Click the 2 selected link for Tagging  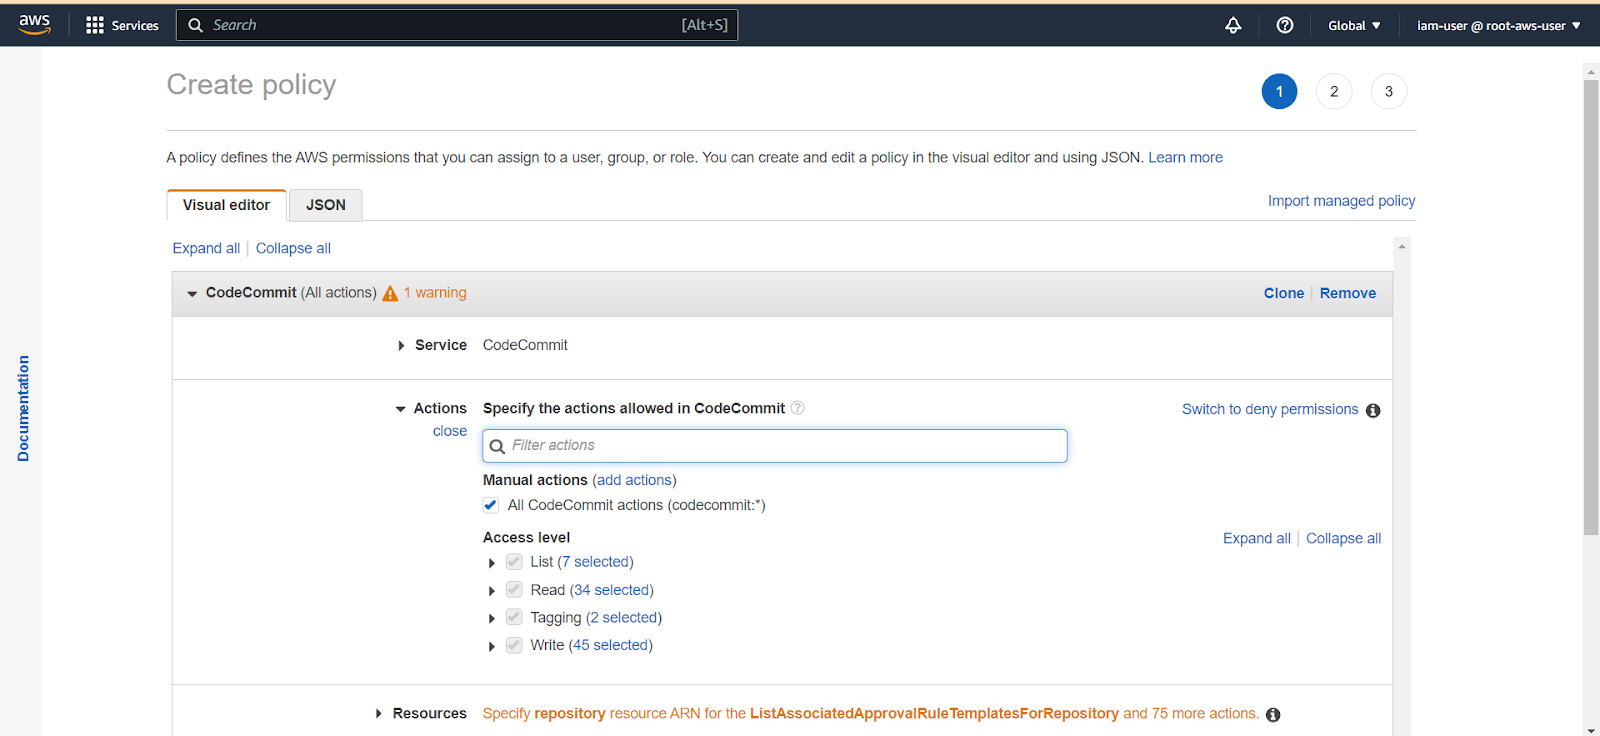pos(624,618)
